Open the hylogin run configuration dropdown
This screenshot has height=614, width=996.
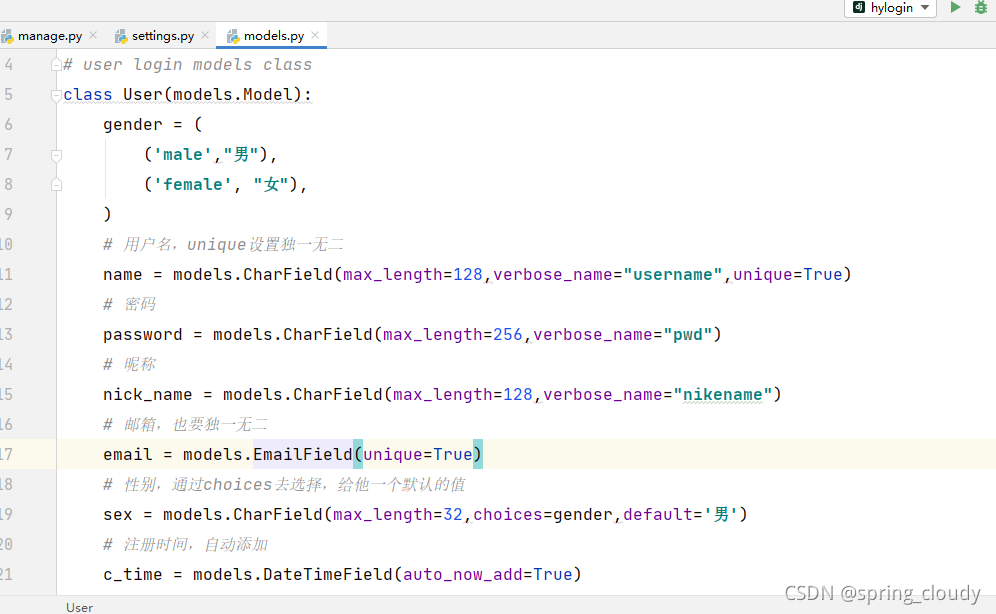pos(891,8)
